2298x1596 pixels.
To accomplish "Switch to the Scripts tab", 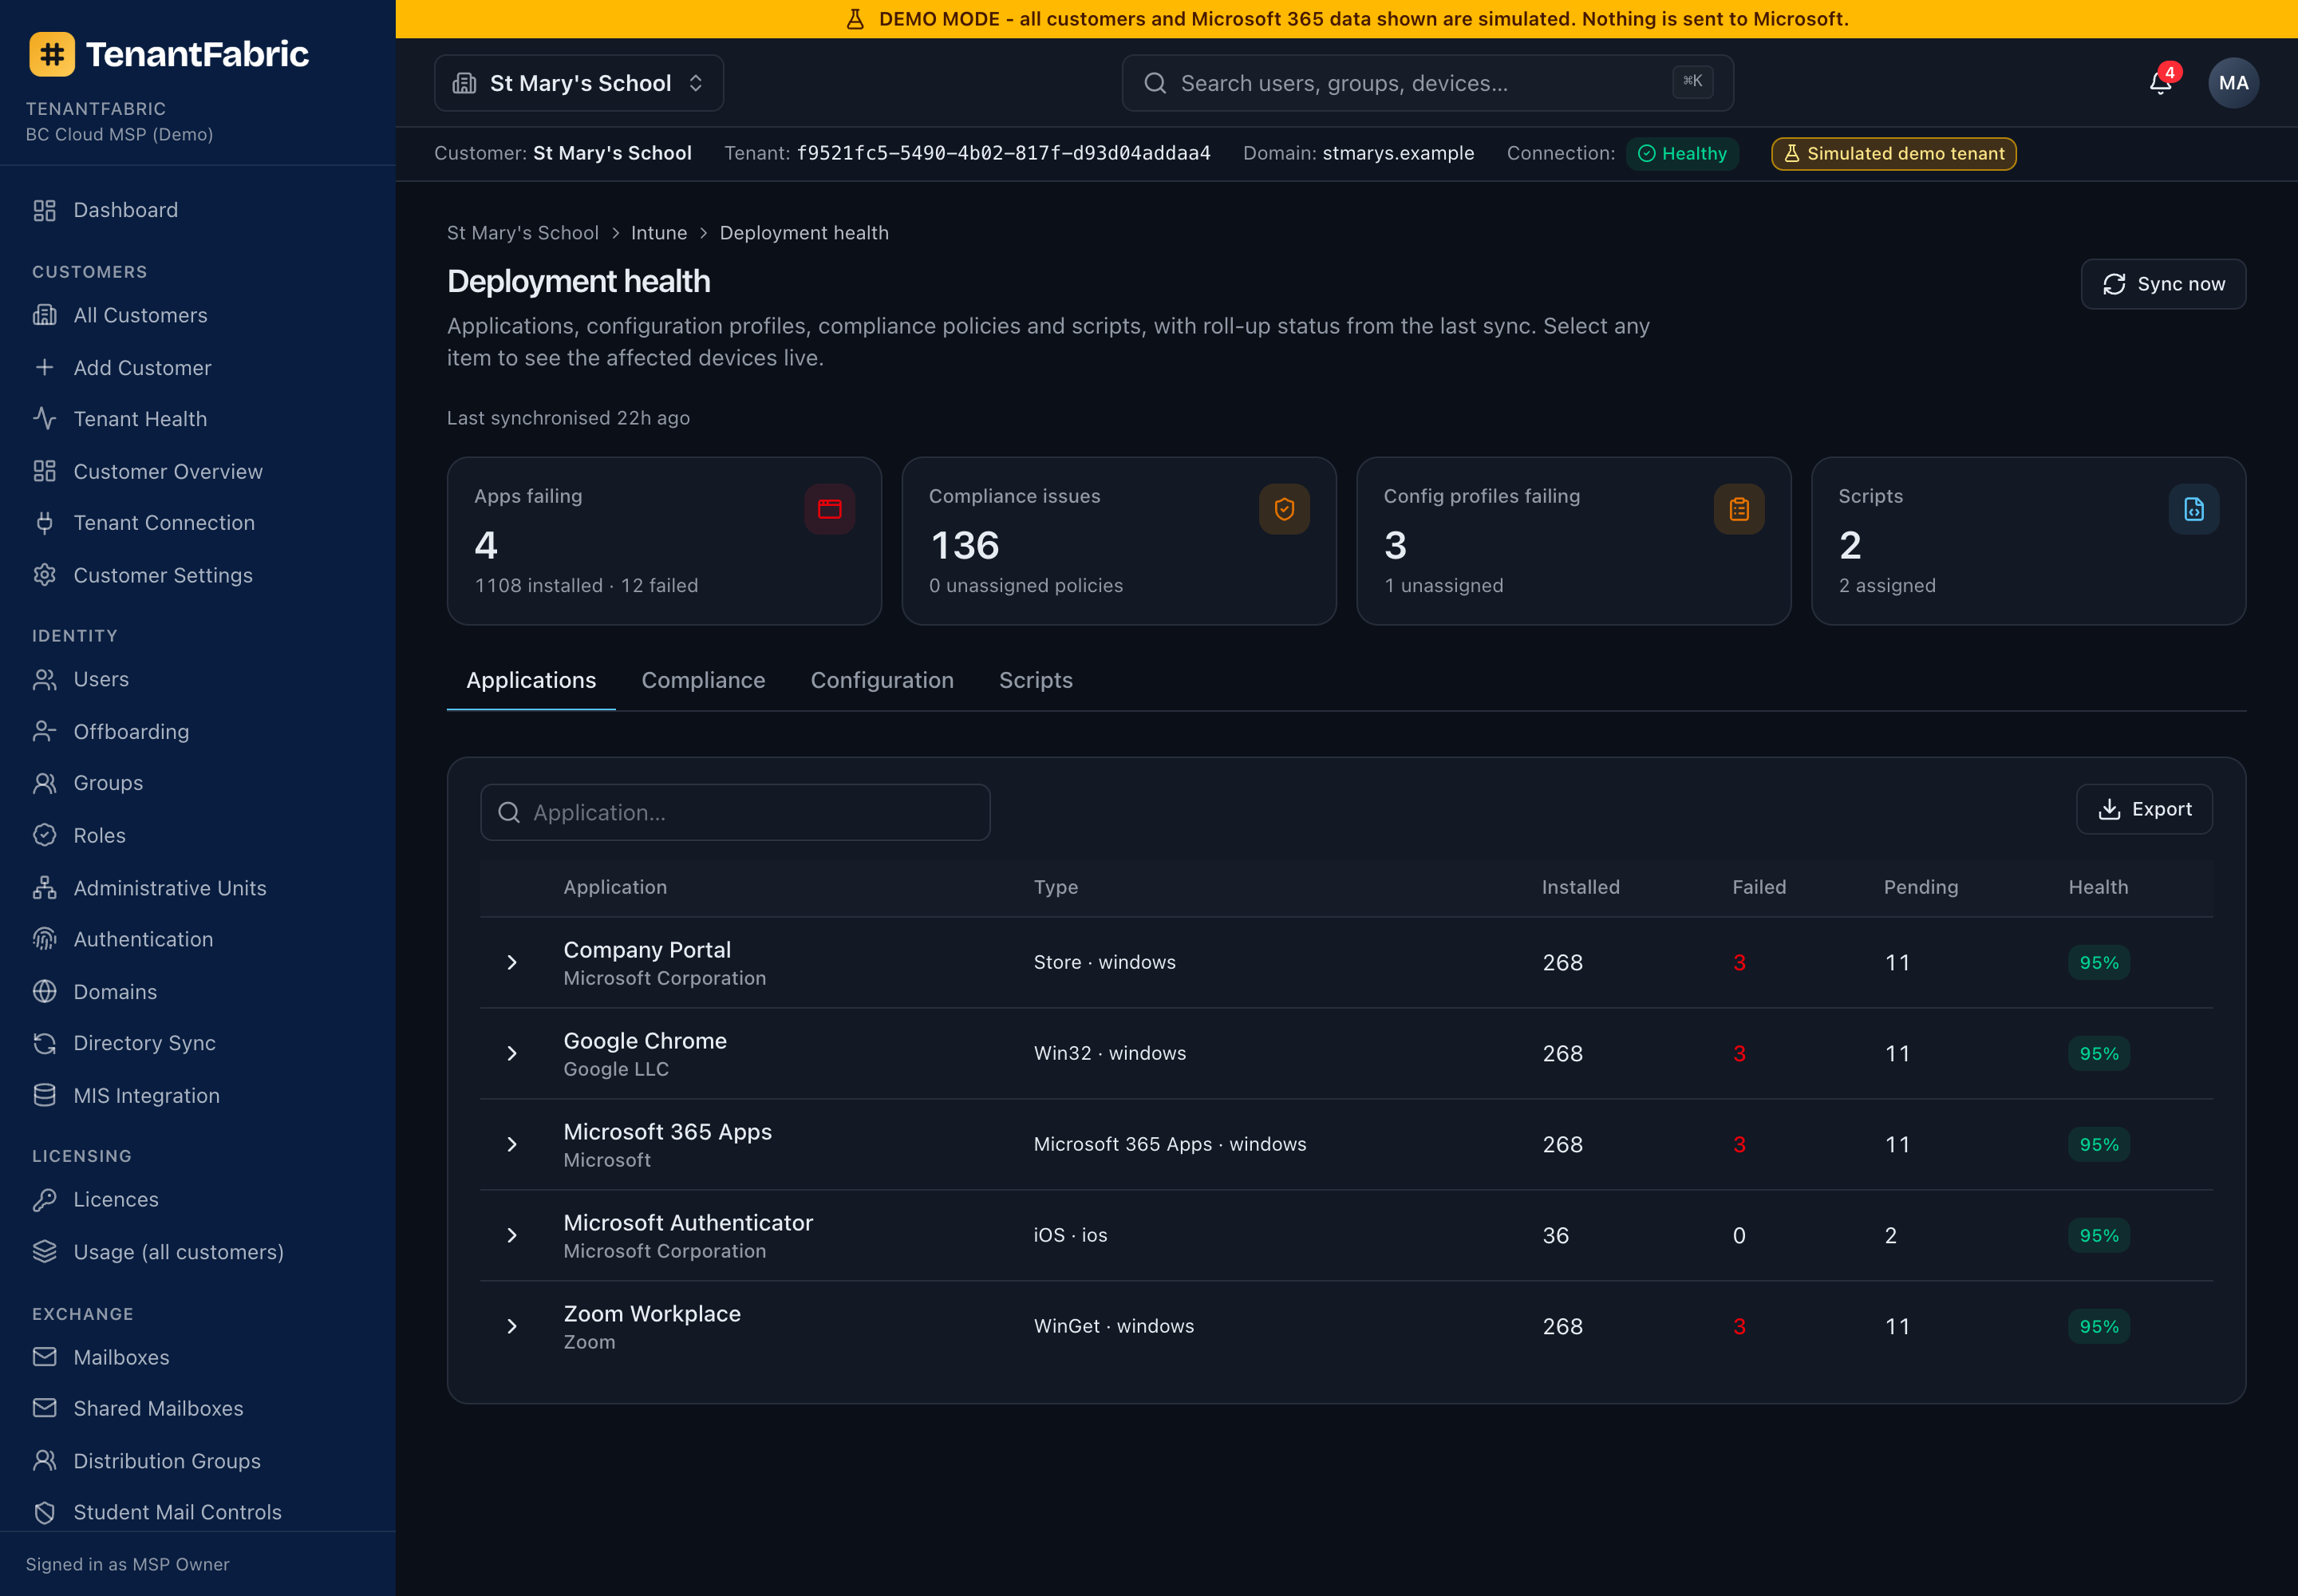I will coord(1036,680).
